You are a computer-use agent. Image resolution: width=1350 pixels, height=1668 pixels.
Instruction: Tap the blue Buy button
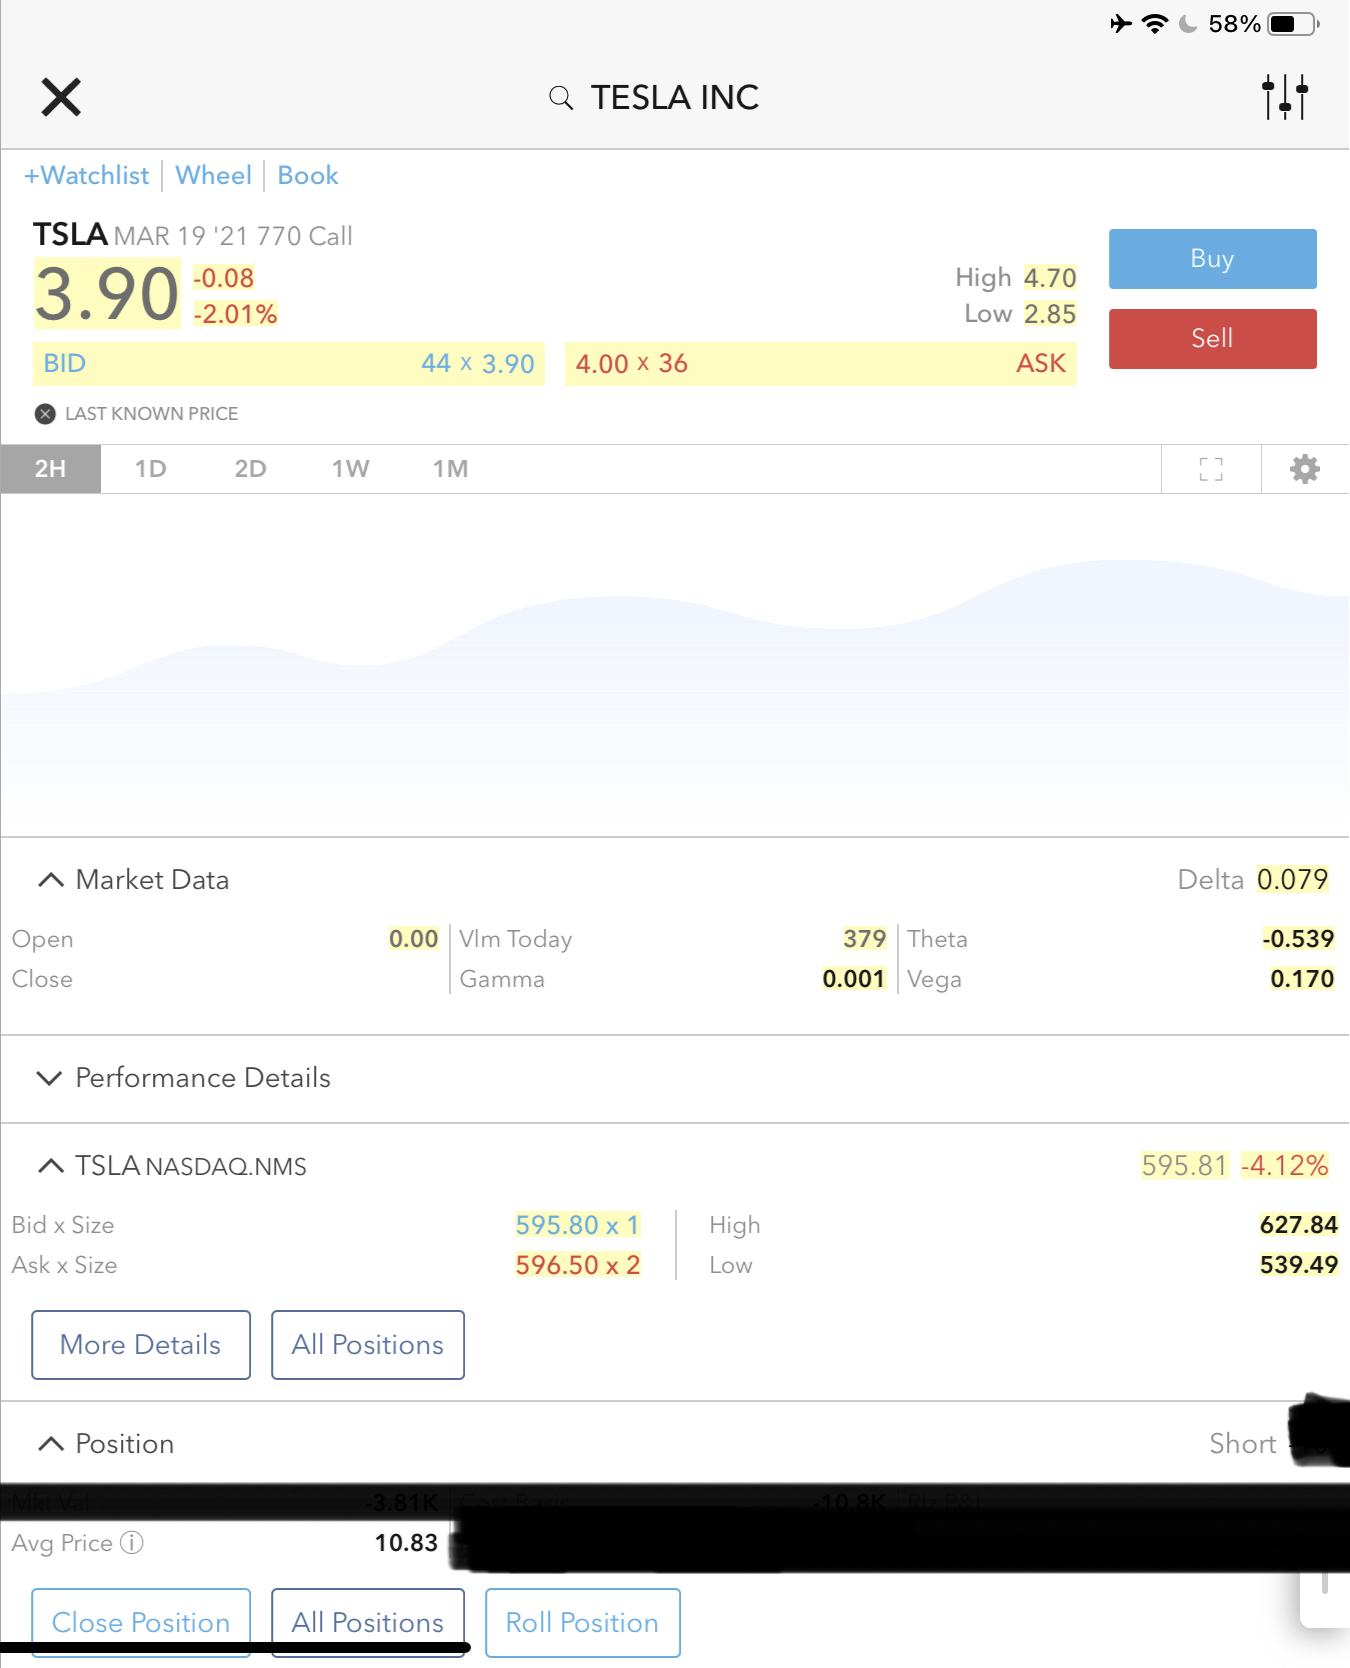[x=1212, y=259]
